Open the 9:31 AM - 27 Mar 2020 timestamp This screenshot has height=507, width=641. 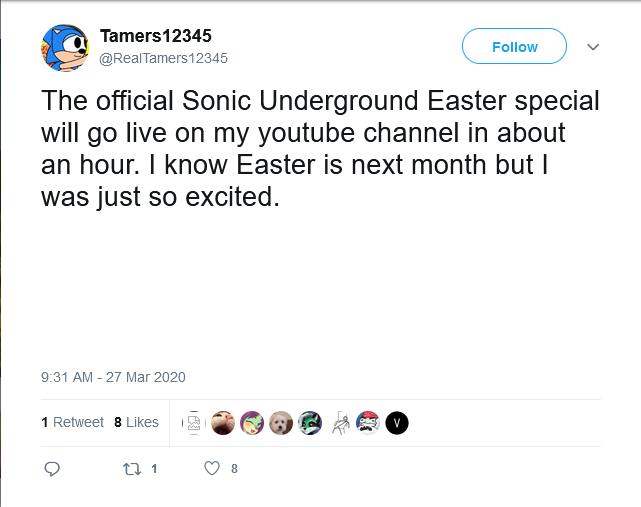coord(113,377)
